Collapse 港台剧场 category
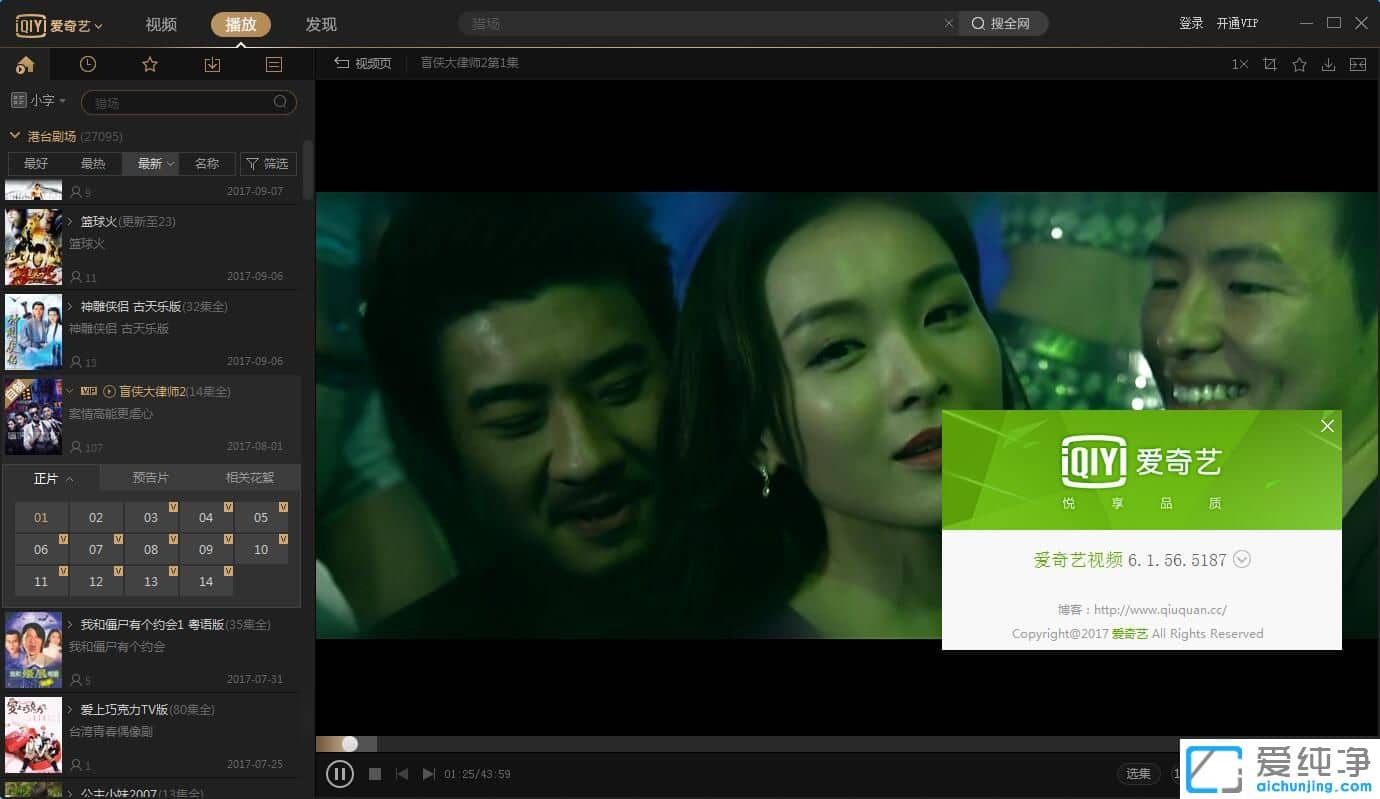This screenshot has height=799, width=1380. click(15, 135)
